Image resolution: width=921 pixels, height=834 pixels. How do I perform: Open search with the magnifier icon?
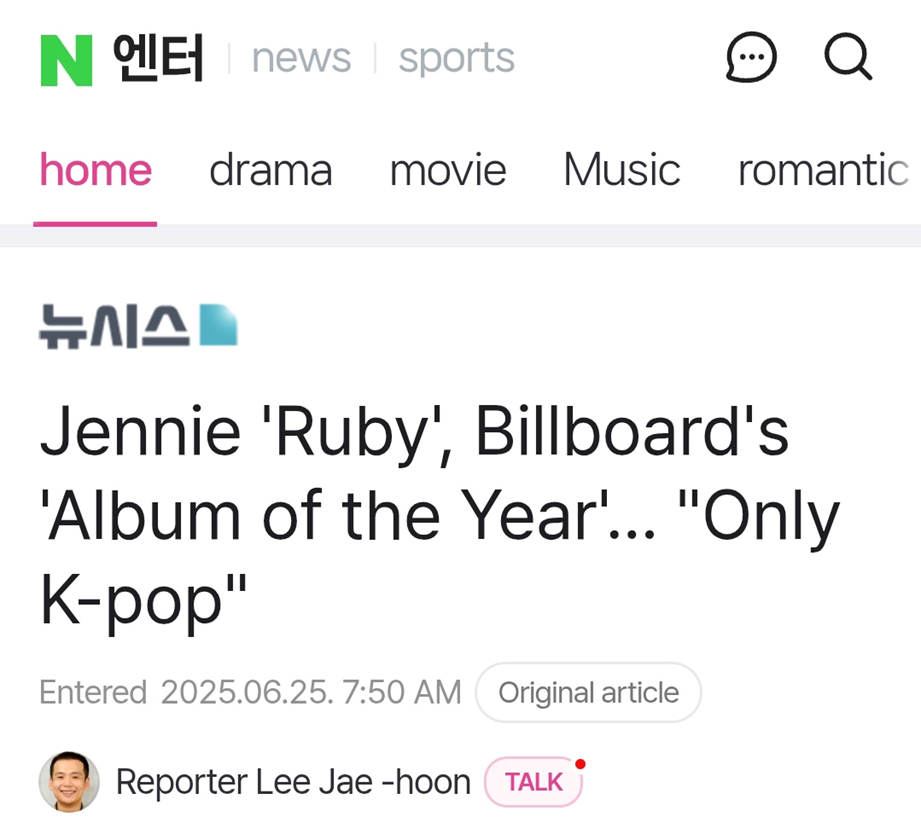848,56
